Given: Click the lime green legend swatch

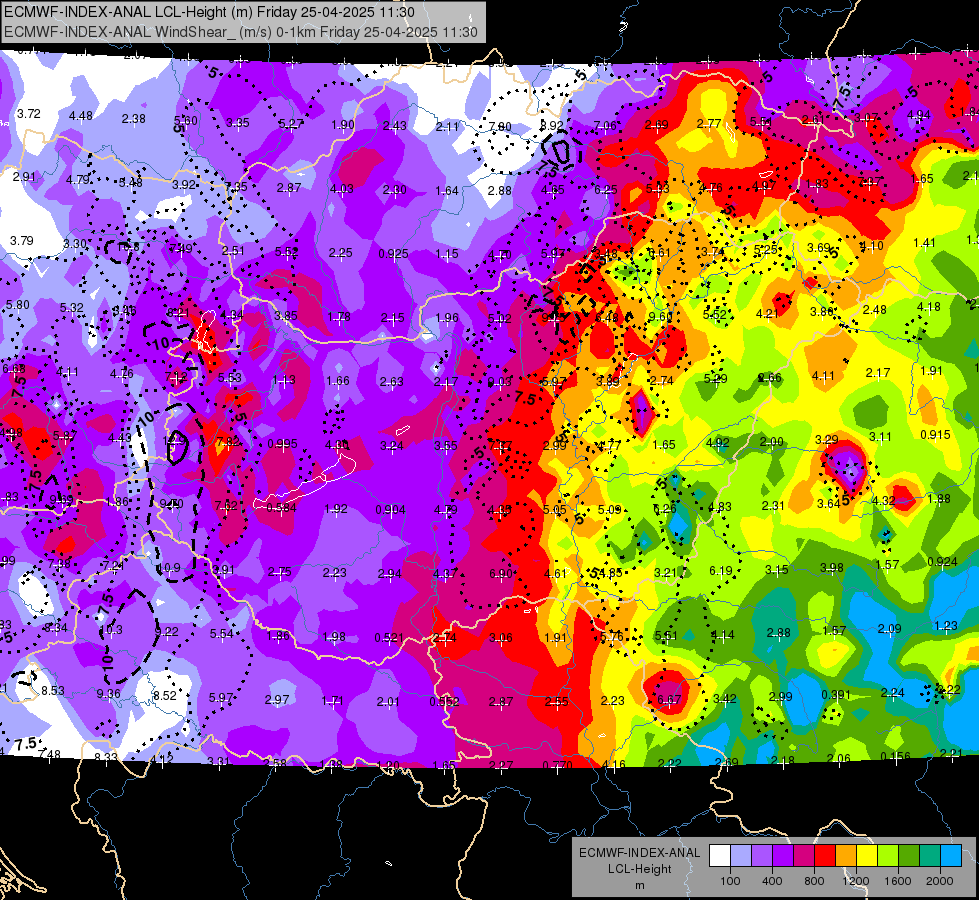Looking at the screenshot, I should [x=888, y=856].
